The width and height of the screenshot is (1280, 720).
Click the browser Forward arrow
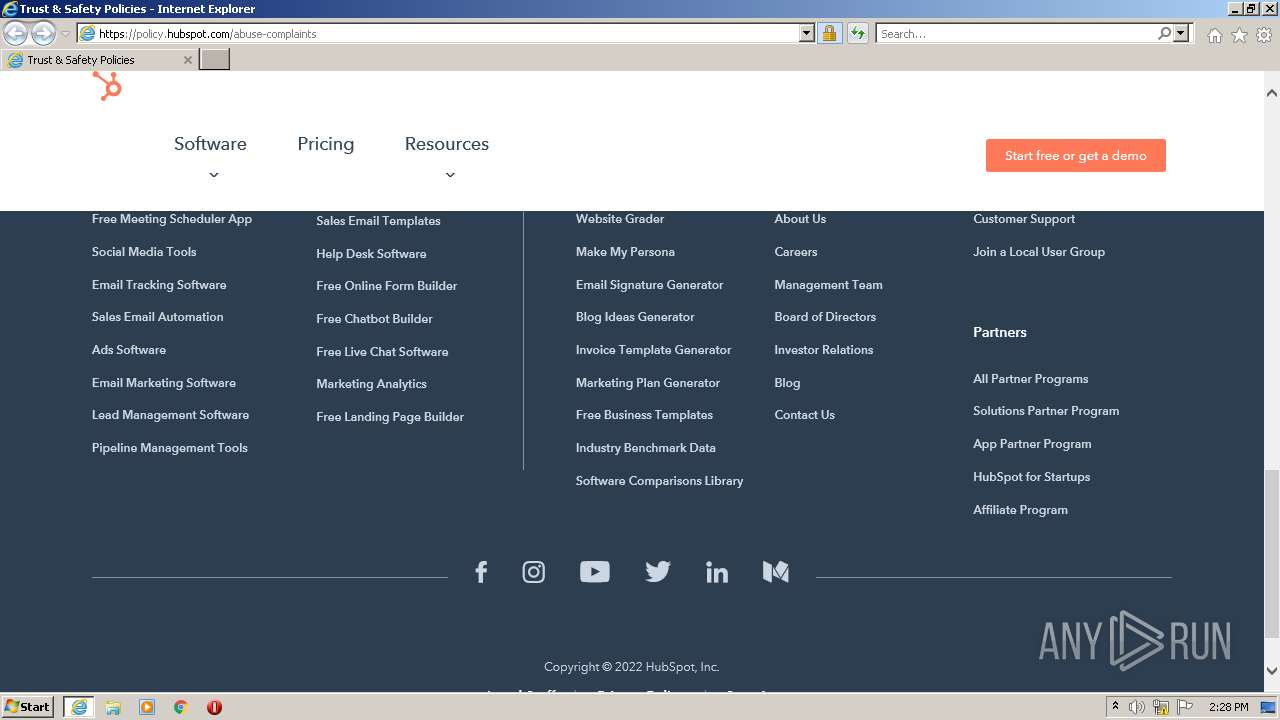click(x=43, y=33)
